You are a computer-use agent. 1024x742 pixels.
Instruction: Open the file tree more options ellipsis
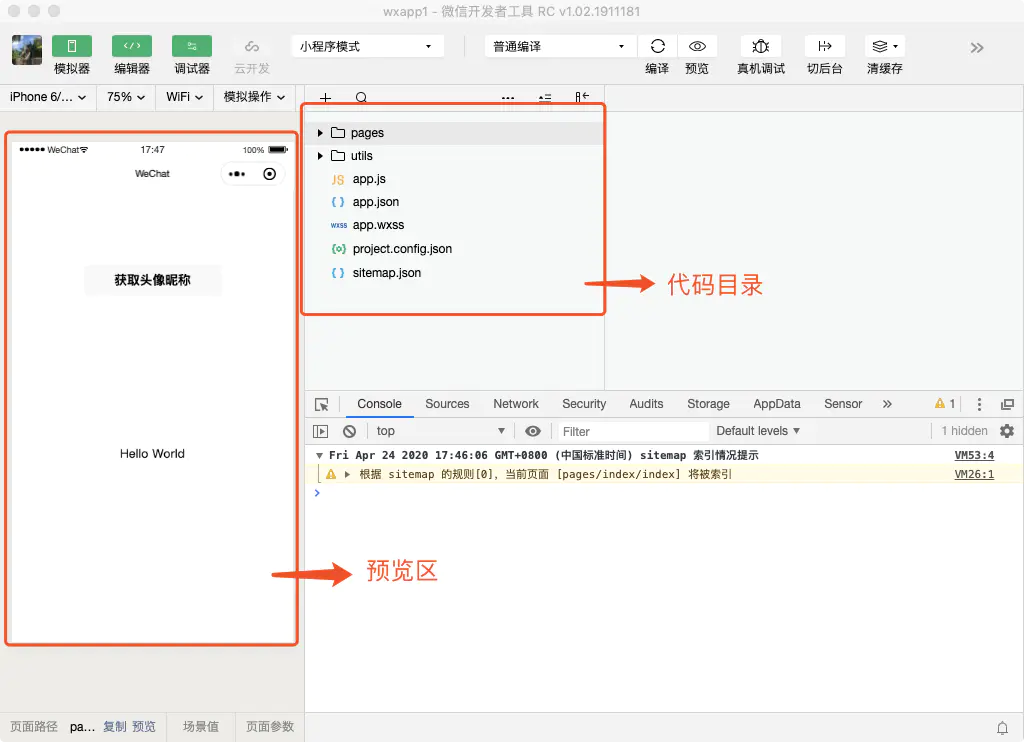click(x=508, y=98)
